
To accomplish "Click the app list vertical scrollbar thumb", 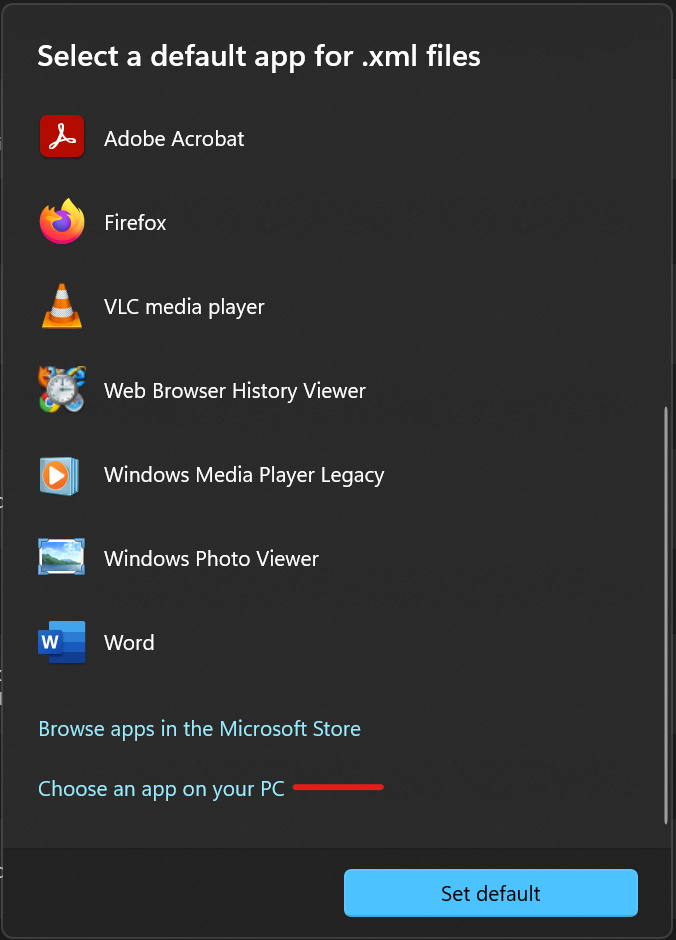I will [665, 615].
